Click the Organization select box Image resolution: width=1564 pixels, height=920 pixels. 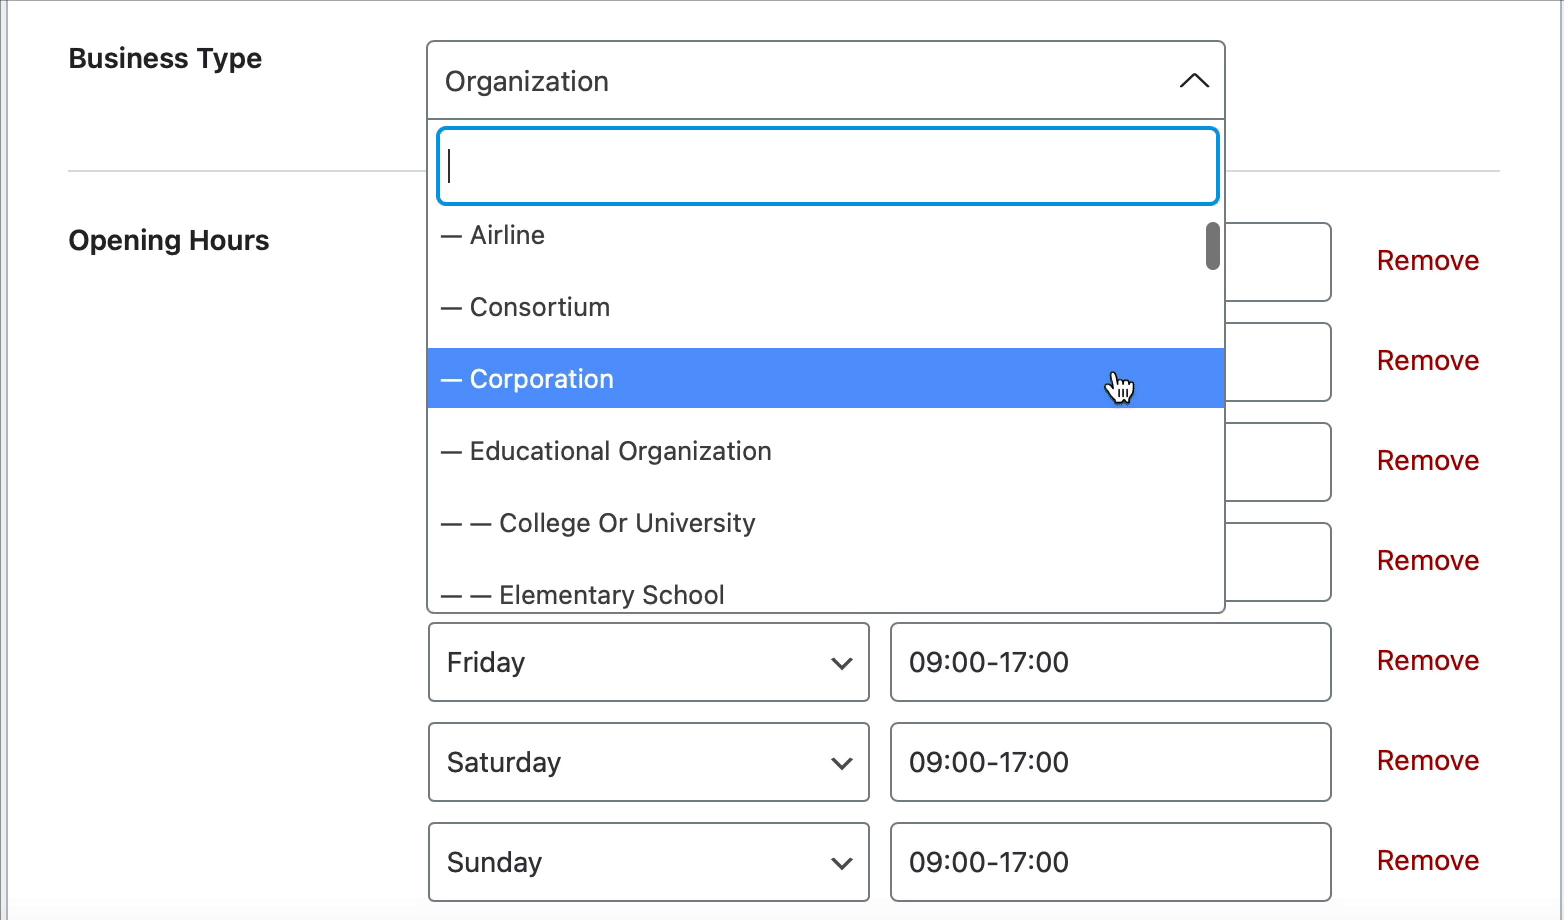800,81
